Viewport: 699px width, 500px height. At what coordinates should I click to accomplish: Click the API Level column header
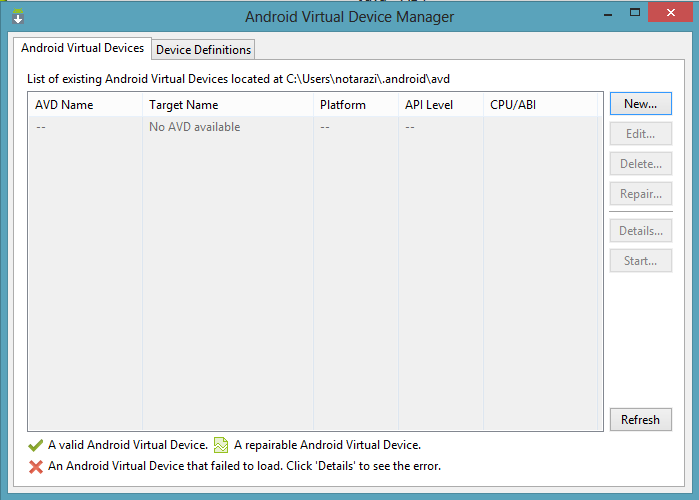[441, 105]
